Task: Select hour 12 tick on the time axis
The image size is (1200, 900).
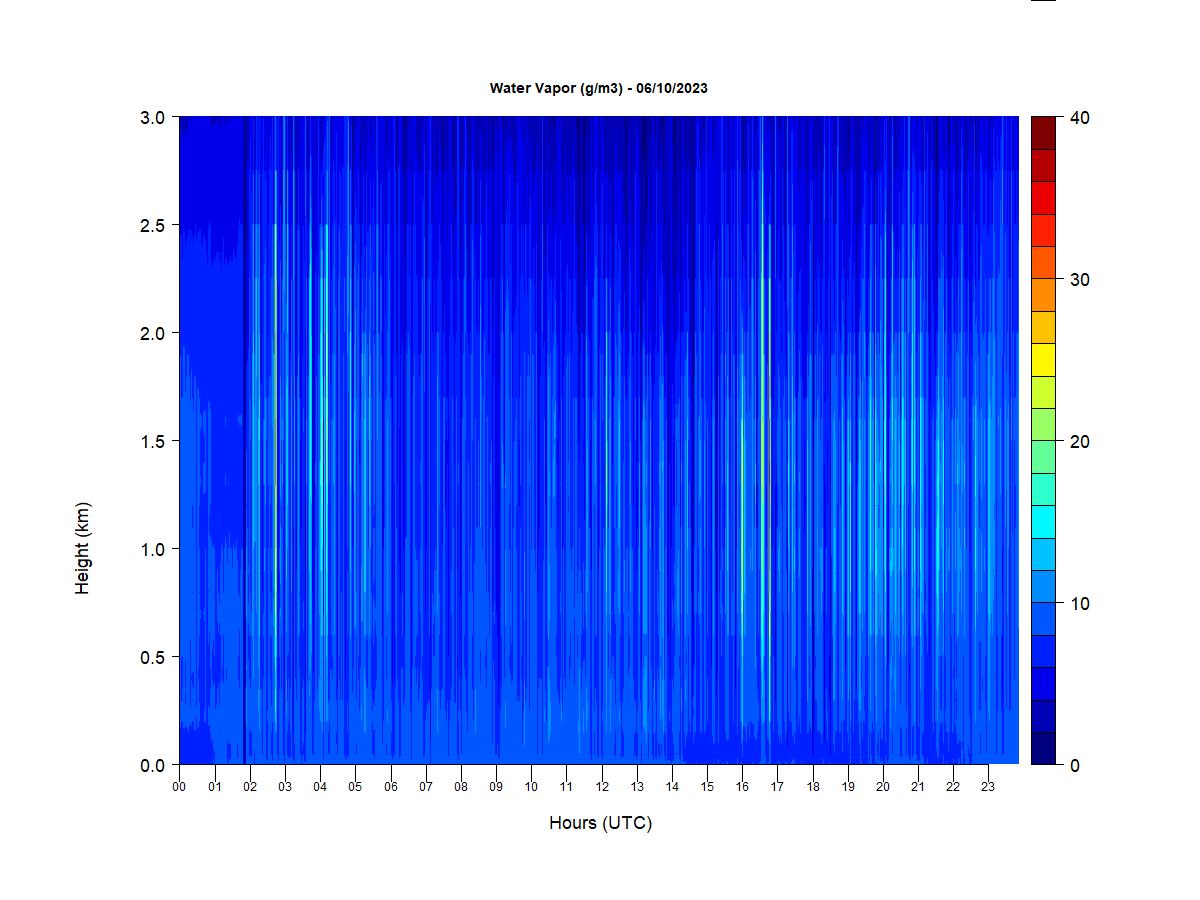Action: pyautogui.click(x=602, y=786)
